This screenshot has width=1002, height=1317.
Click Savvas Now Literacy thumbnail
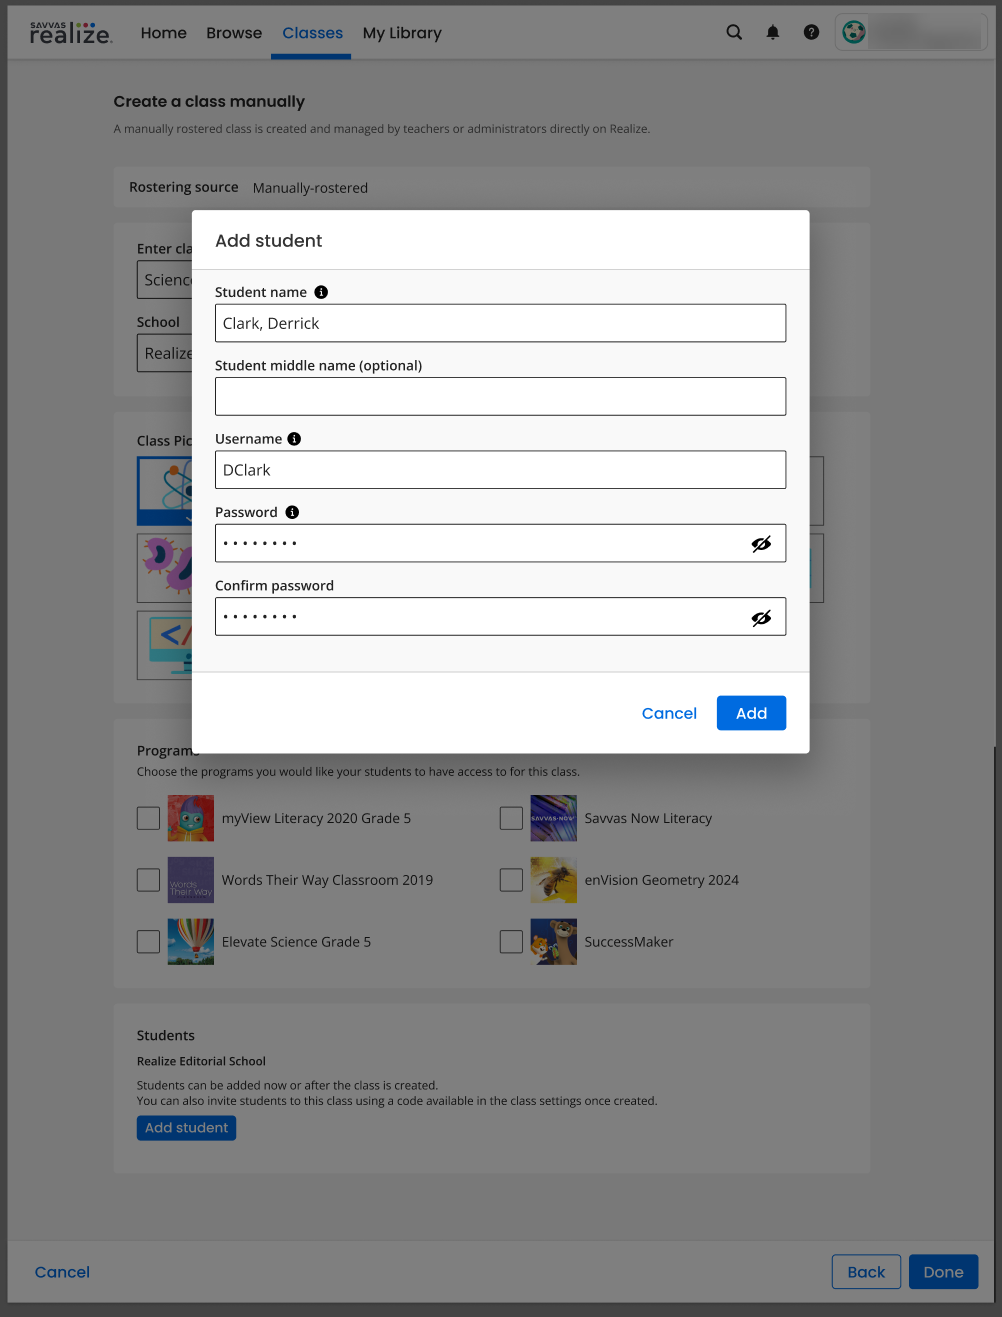pyautogui.click(x=553, y=818)
